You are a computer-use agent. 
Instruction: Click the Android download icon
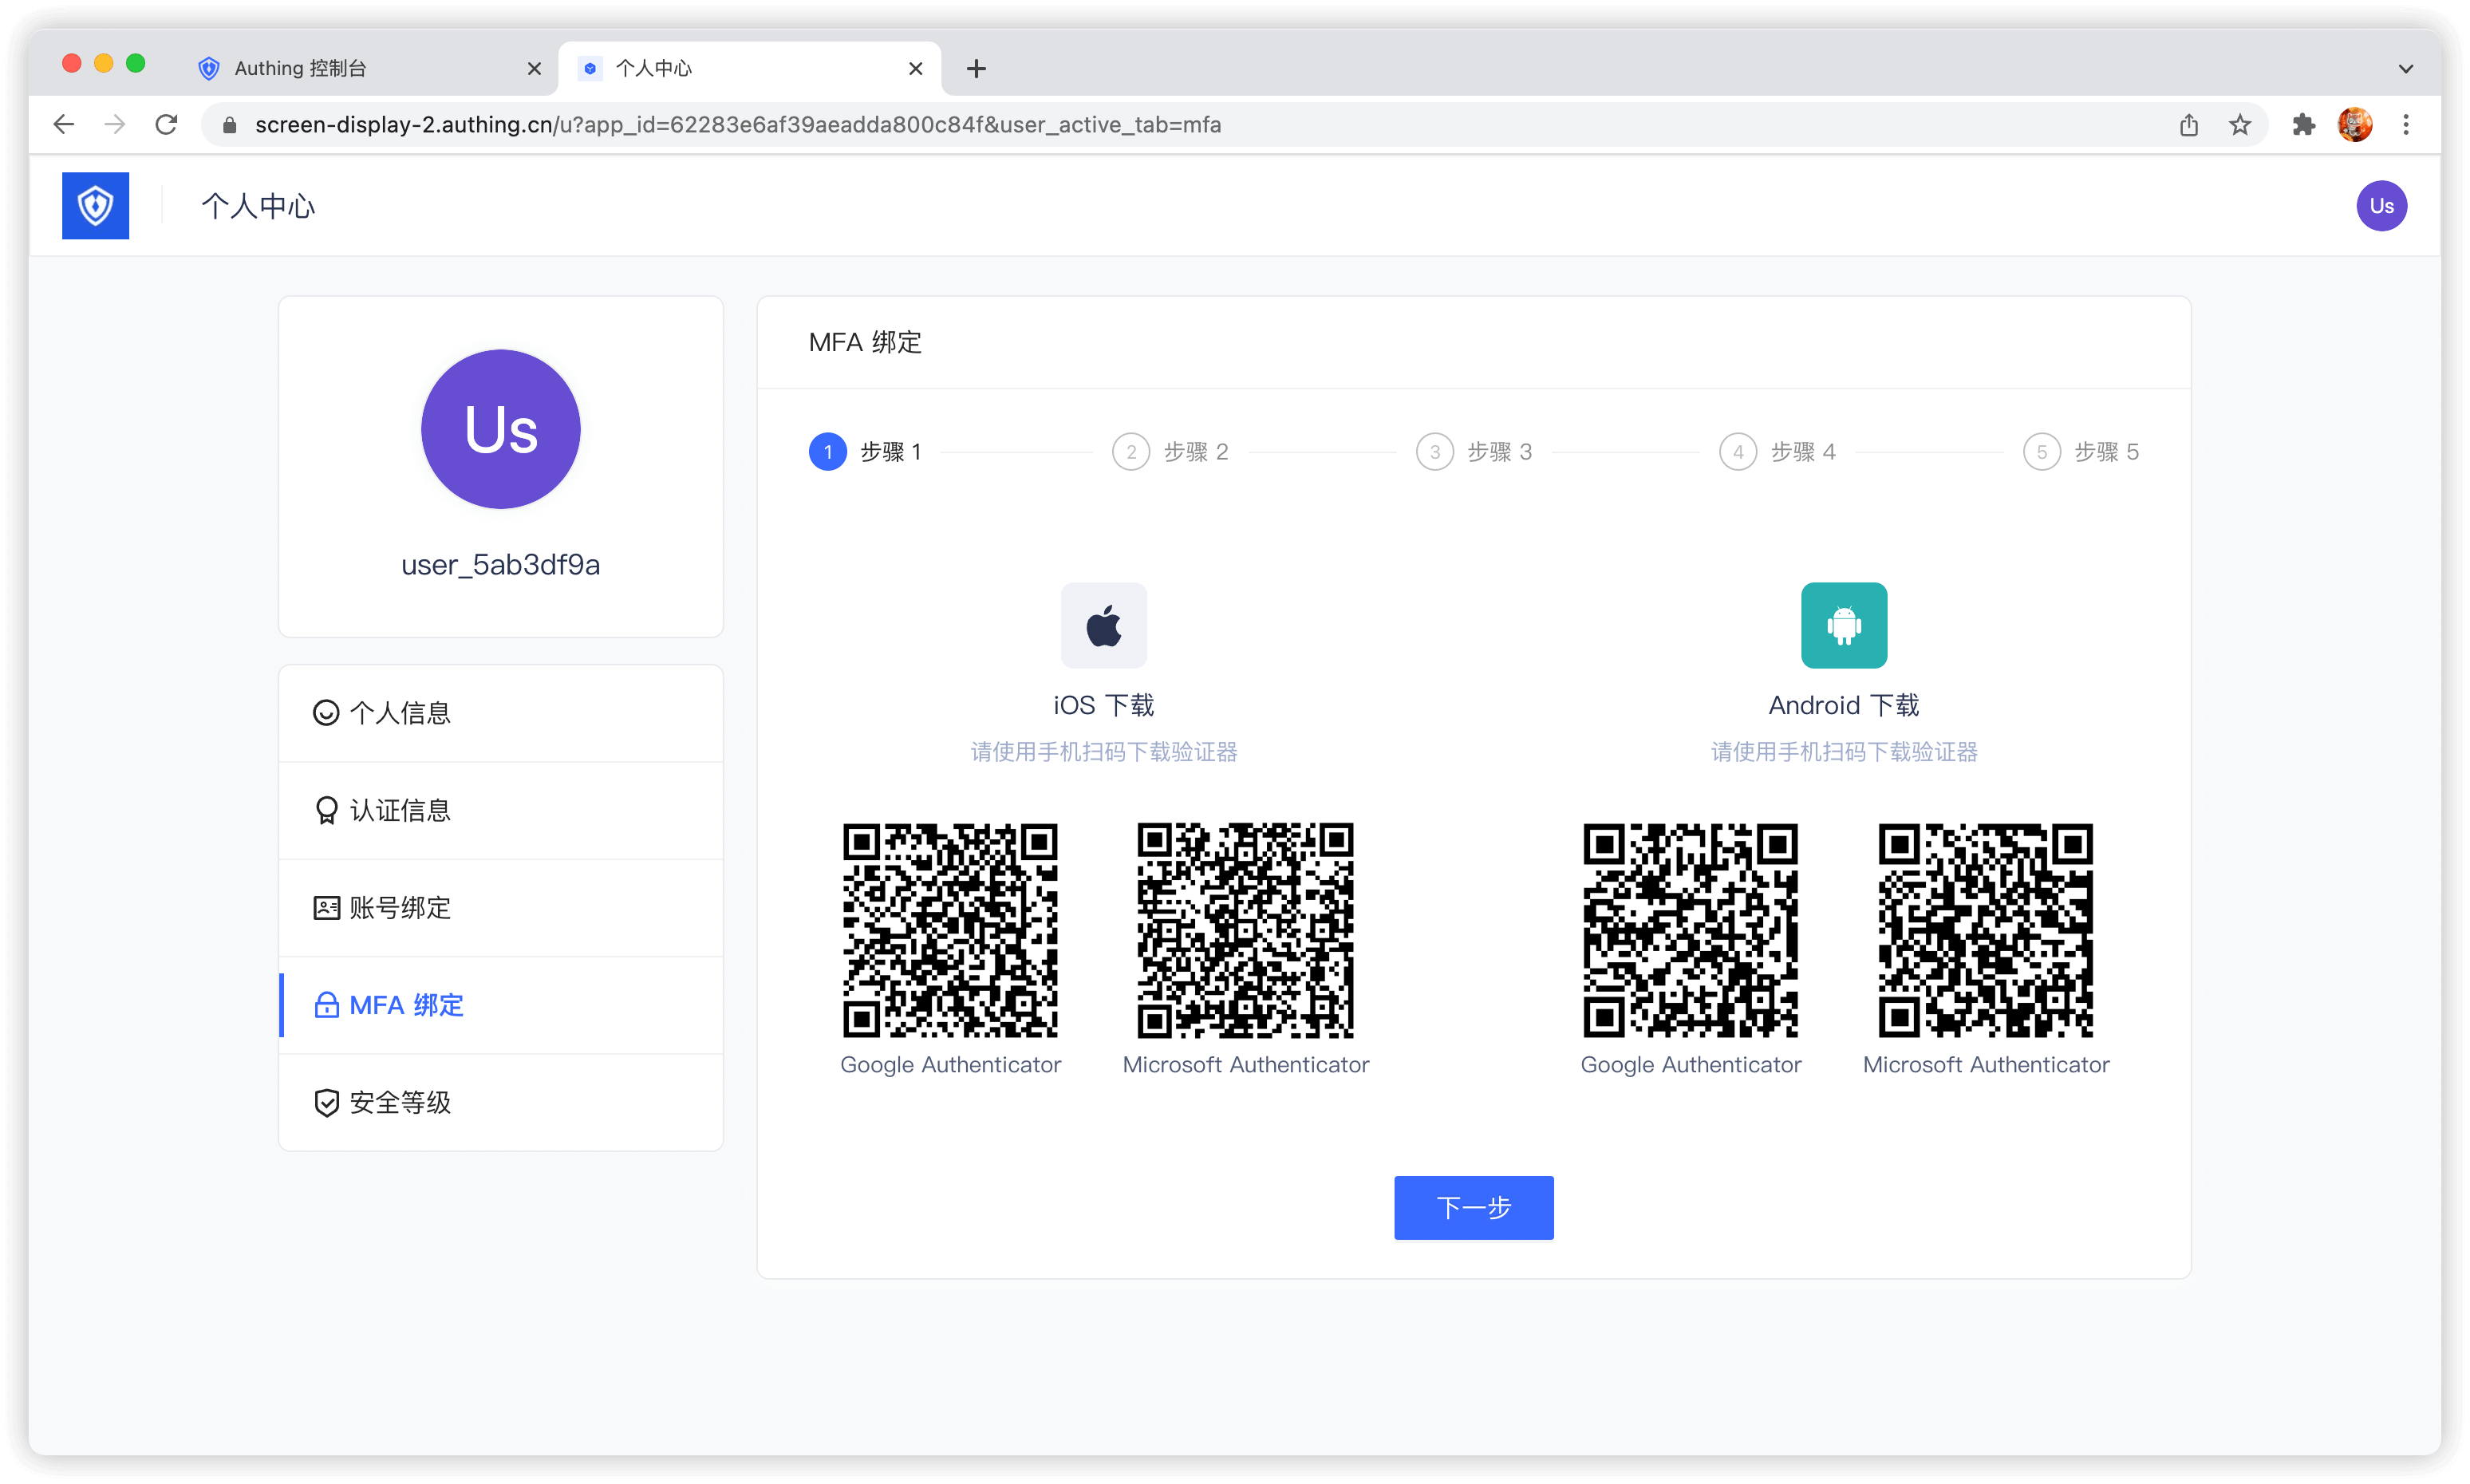[x=1843, y=626]
